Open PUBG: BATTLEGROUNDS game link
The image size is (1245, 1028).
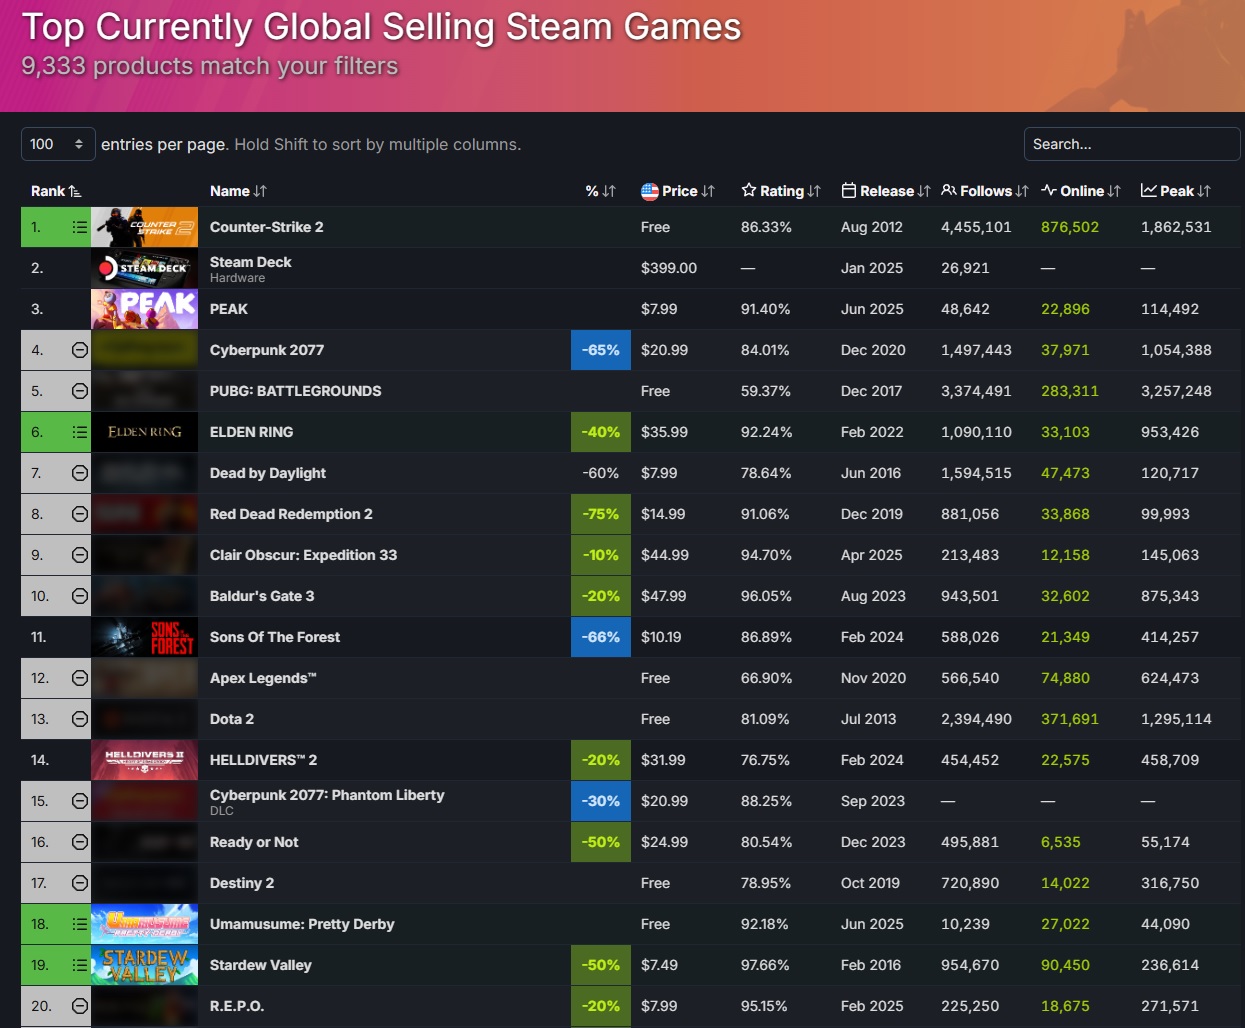click(x=296, y=391)
